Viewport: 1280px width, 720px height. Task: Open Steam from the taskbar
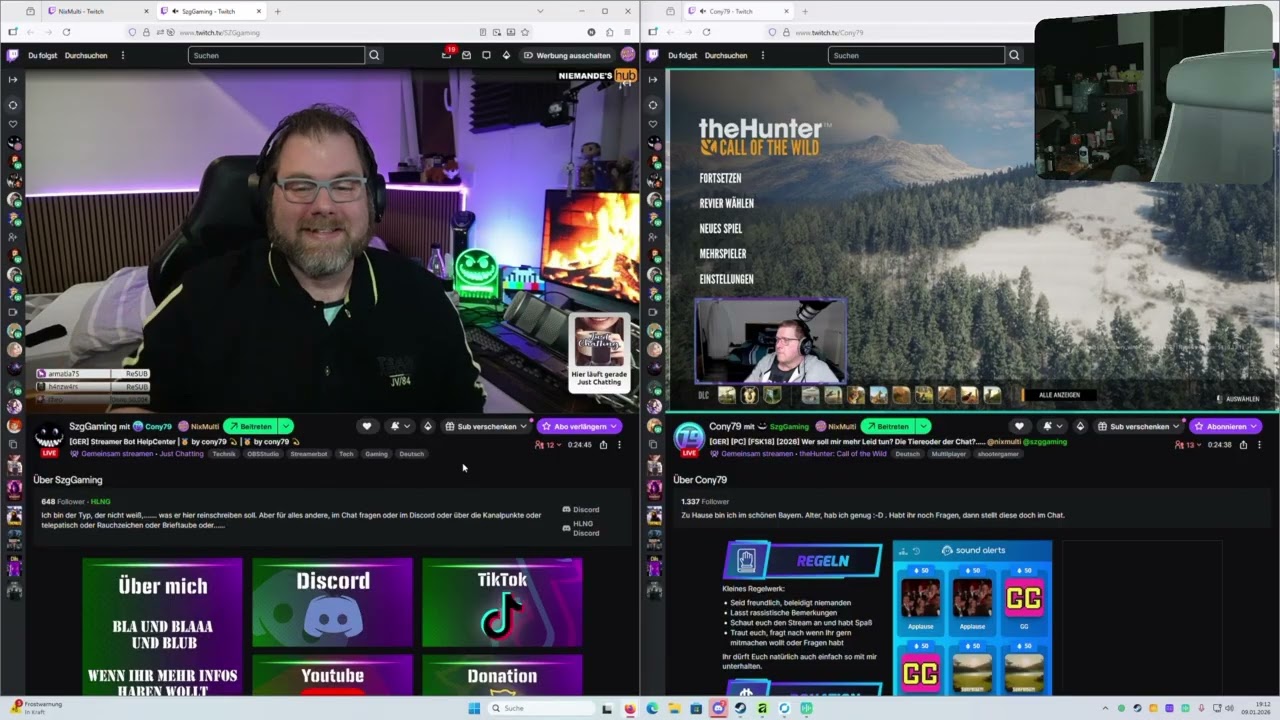[x=740, y=708]
